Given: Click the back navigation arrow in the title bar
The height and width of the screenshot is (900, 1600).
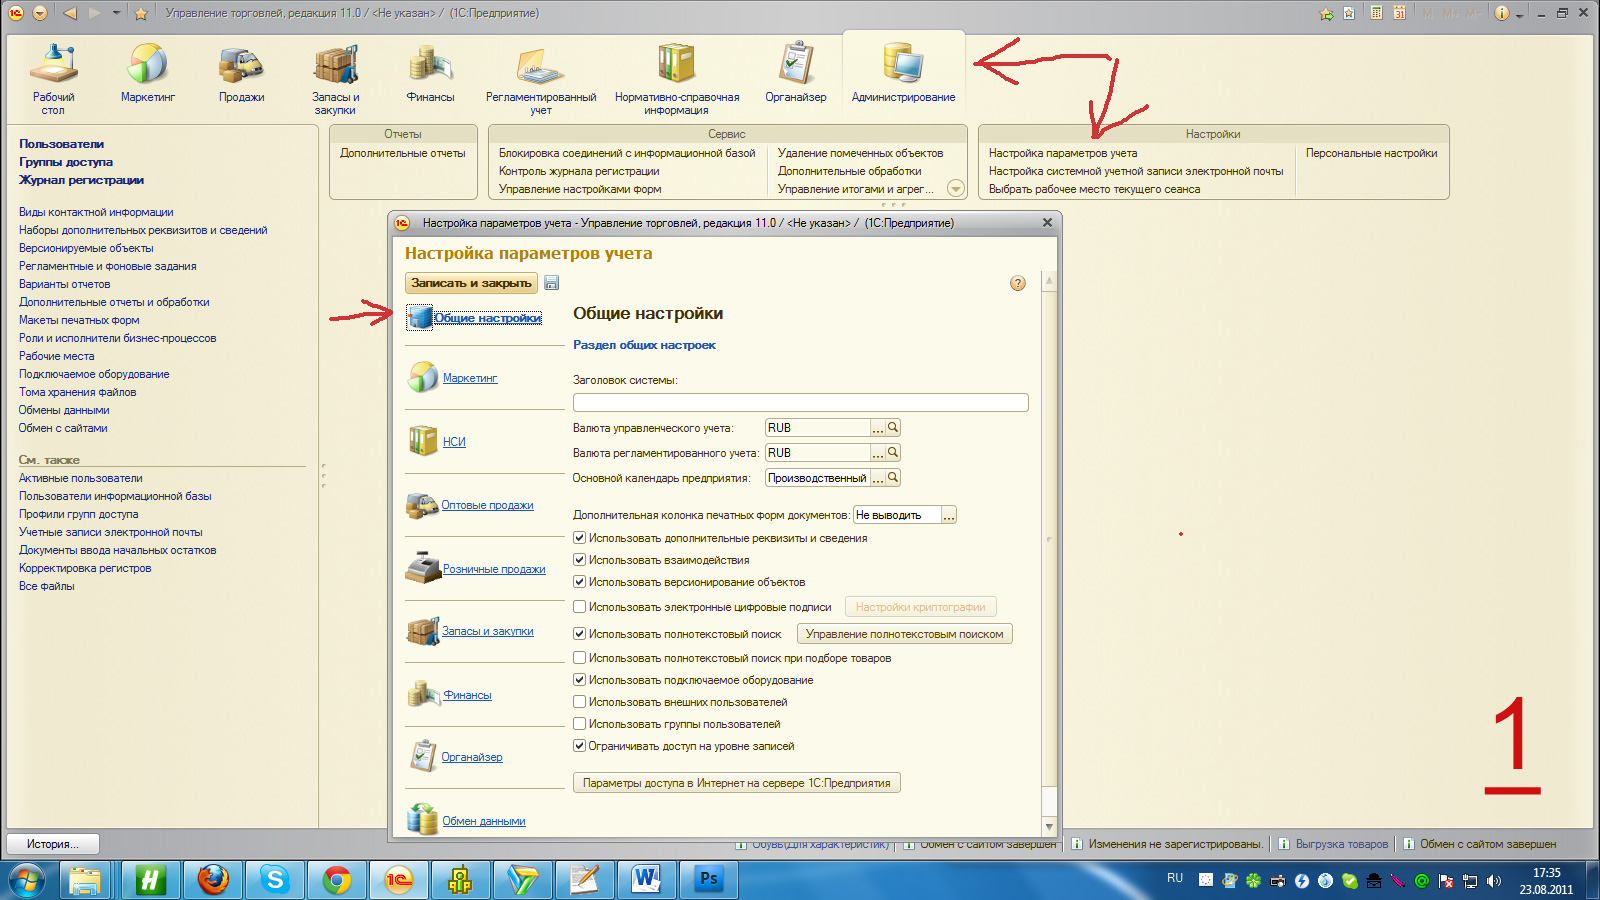Looking at the screenshot, I should [x=69, y=13].
